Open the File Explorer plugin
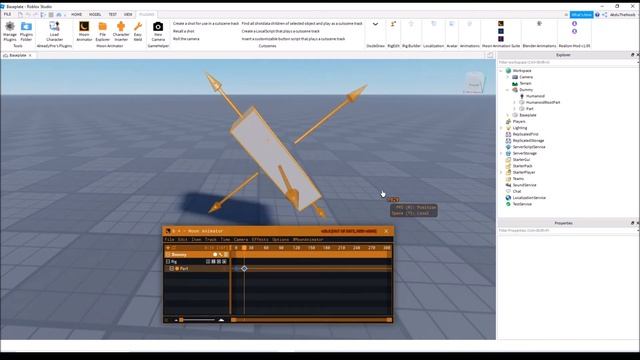 (x=102, y=31)
